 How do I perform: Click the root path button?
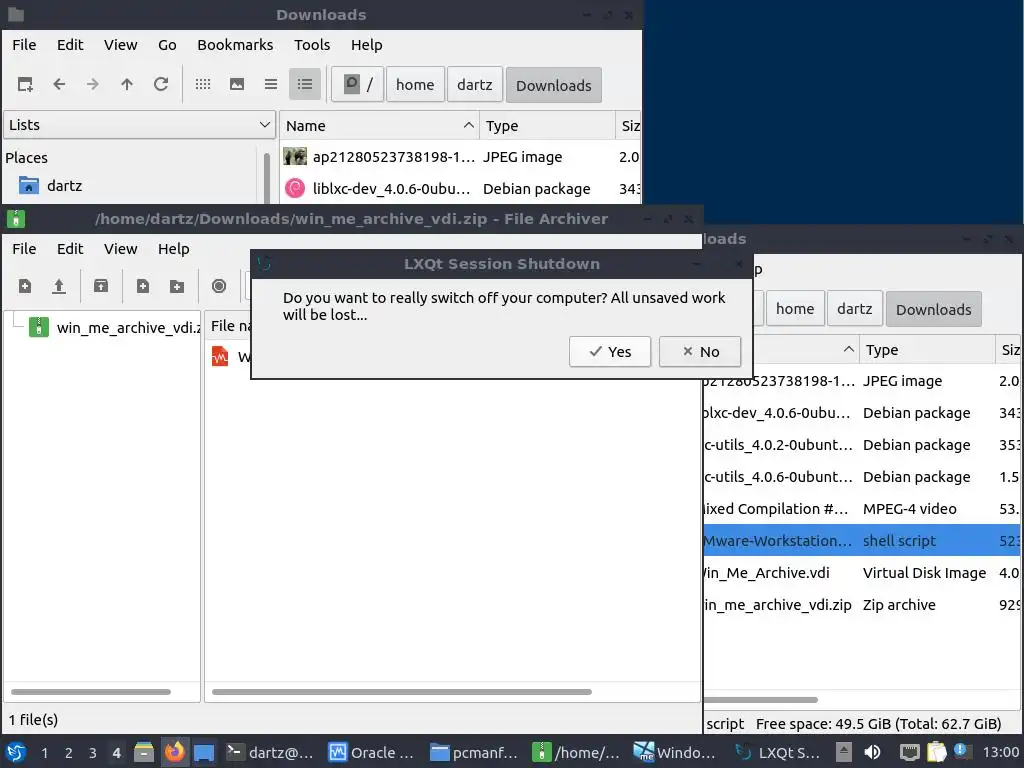tap(358, 84)
